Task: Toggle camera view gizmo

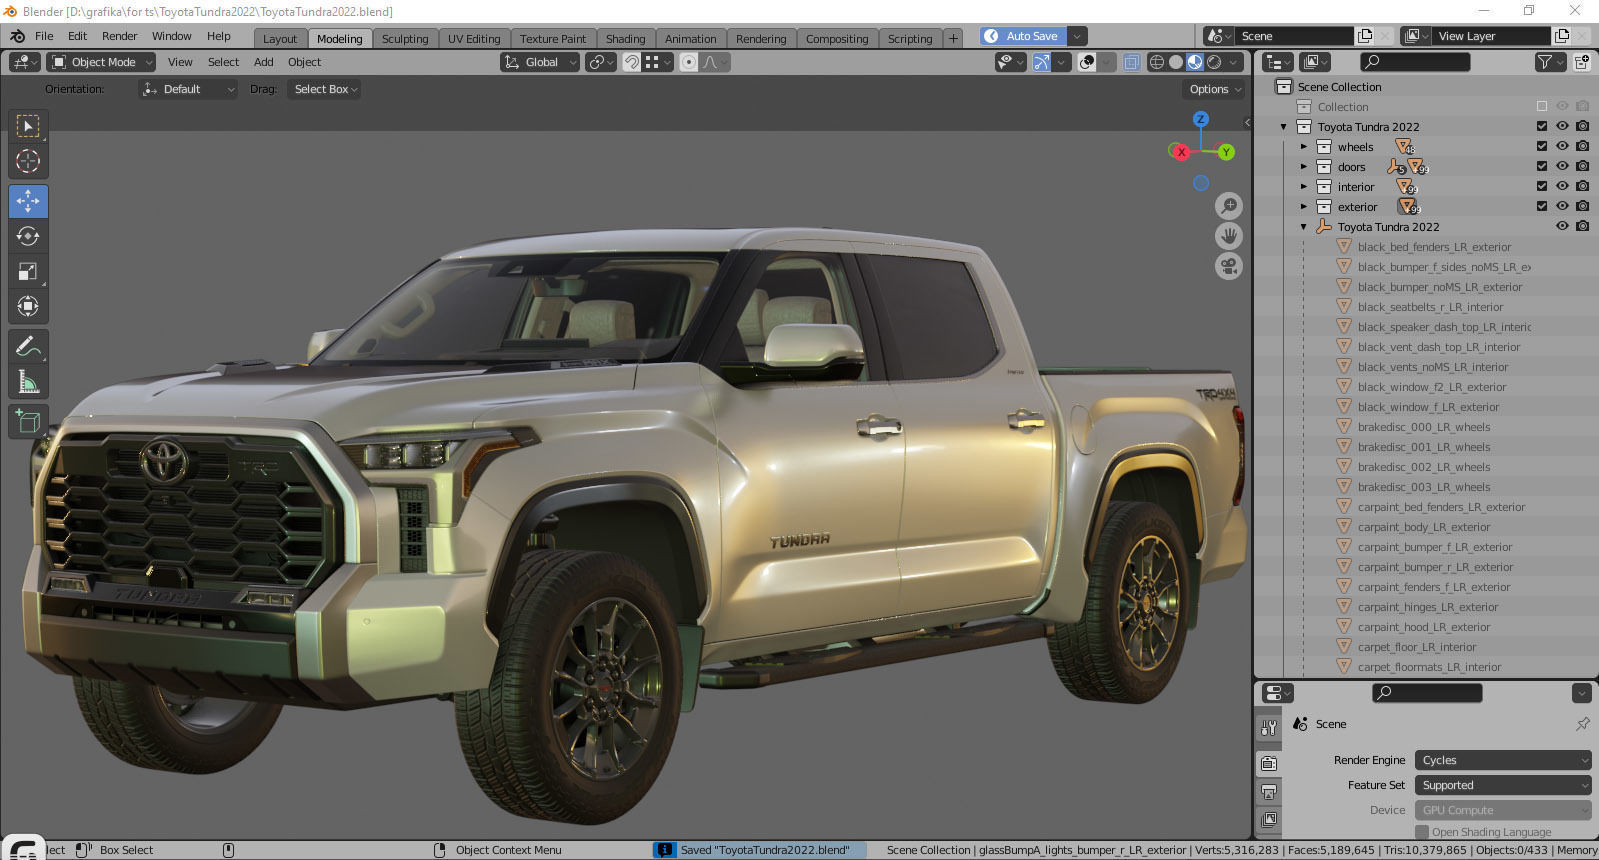Action: click(1229, 267)
